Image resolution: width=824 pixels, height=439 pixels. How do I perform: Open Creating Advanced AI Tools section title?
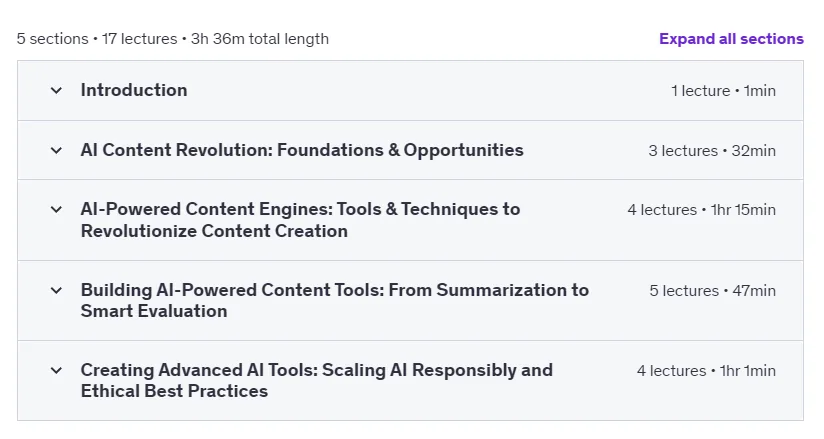click(317, 380)
